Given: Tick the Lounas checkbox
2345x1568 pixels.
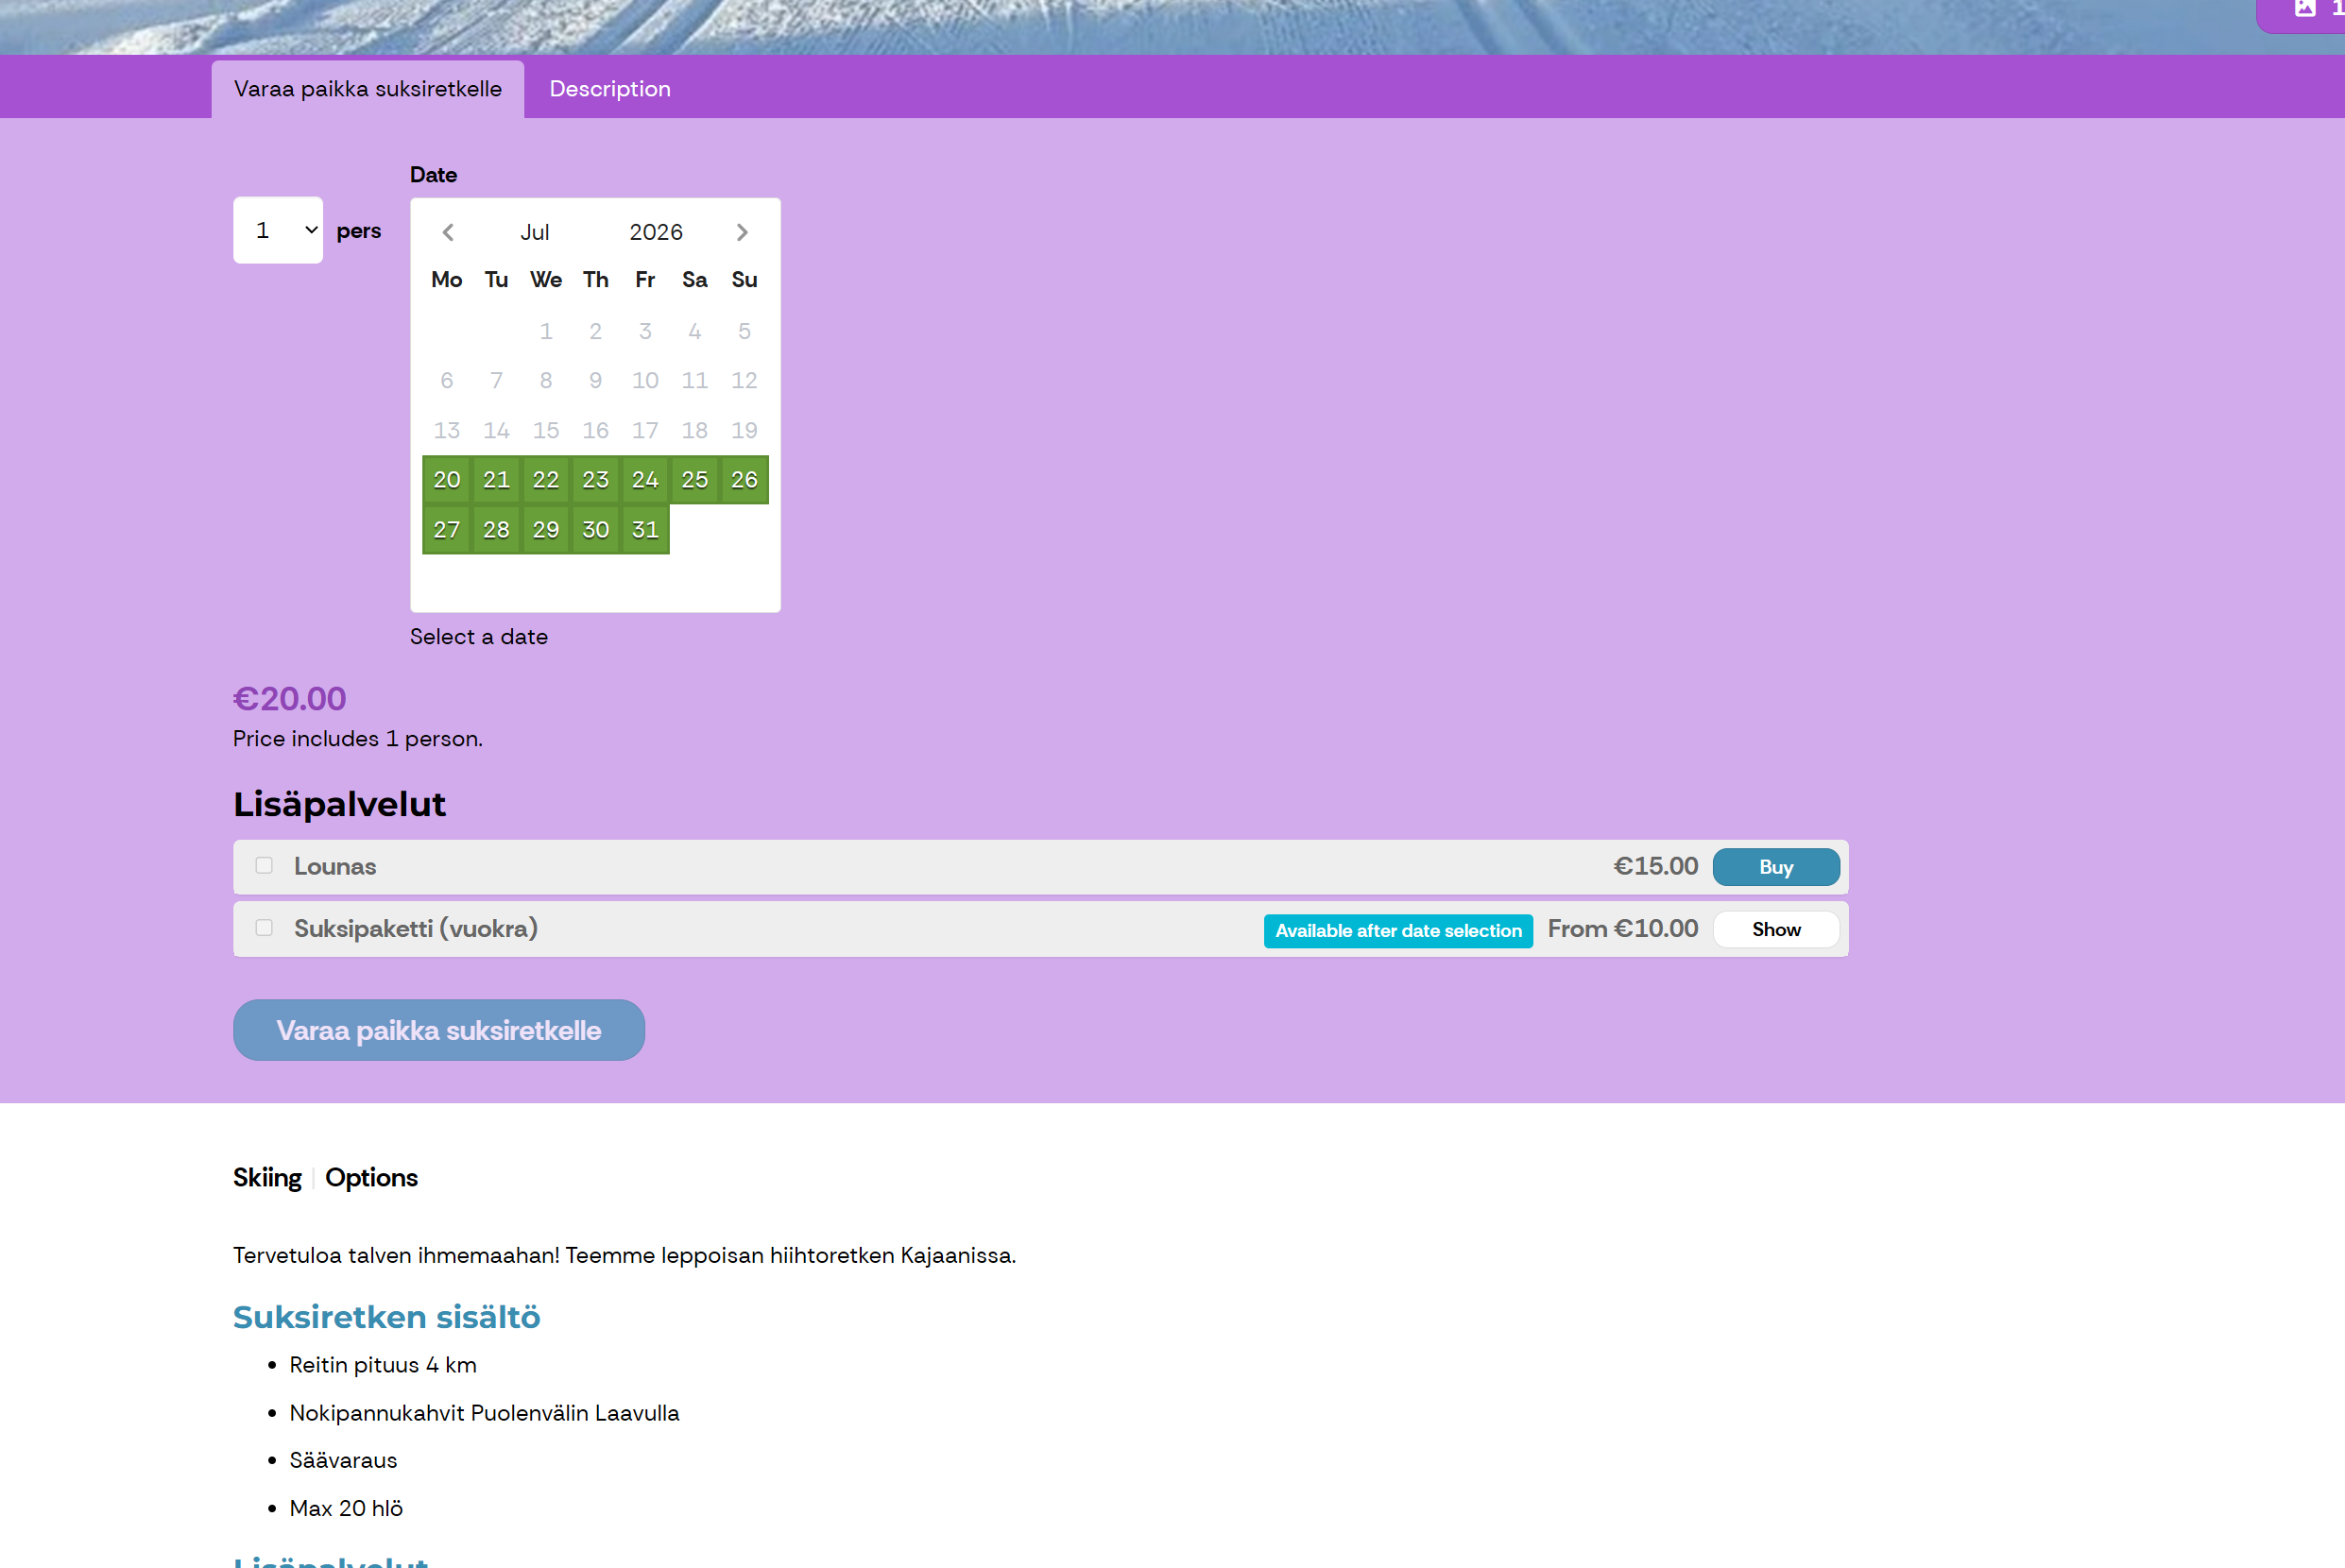Looking at the screenshot, I should point(264,865).
